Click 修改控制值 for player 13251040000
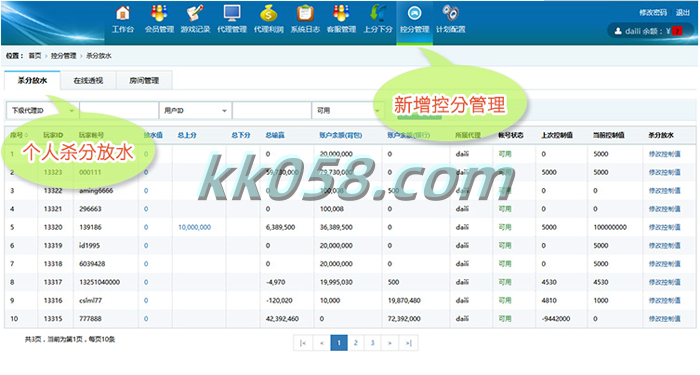 (664, 282)
